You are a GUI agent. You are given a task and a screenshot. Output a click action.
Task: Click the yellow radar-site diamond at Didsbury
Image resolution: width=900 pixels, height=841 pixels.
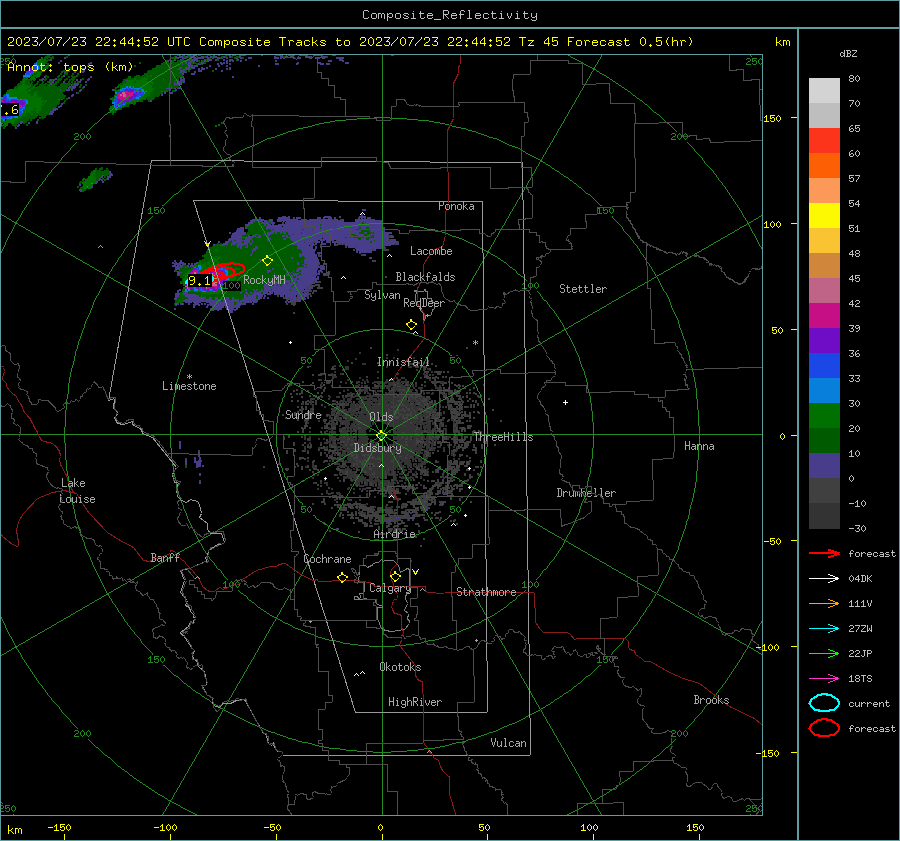[382, 436]
